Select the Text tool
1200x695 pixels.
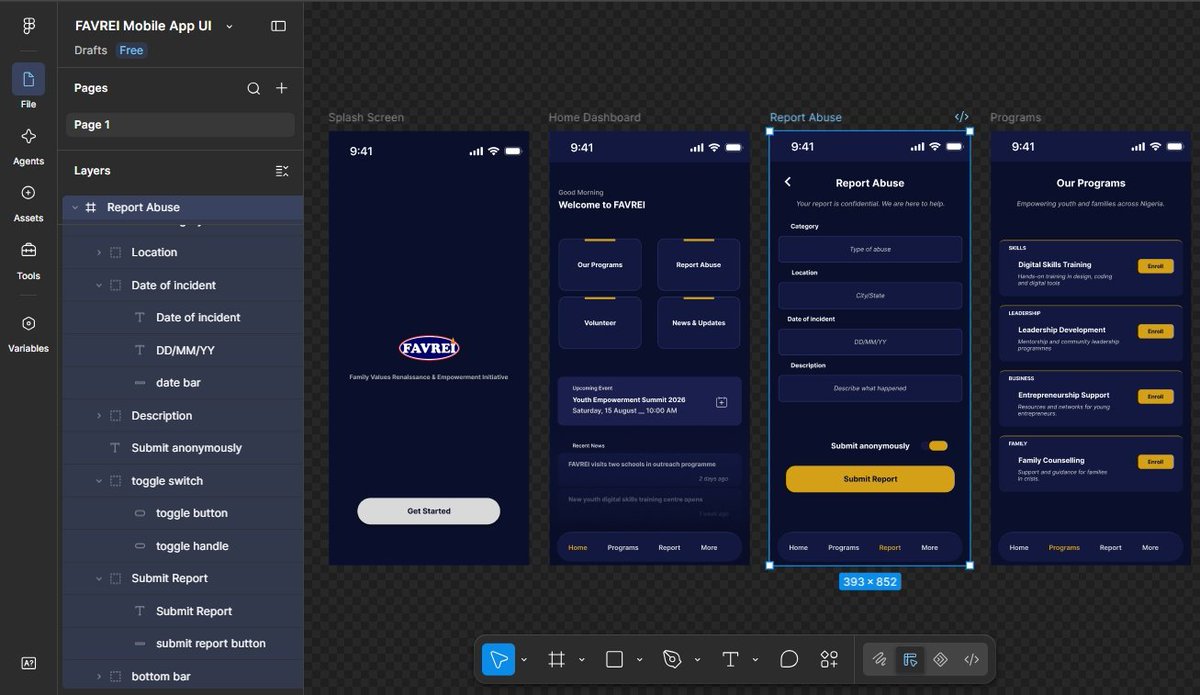730,659
